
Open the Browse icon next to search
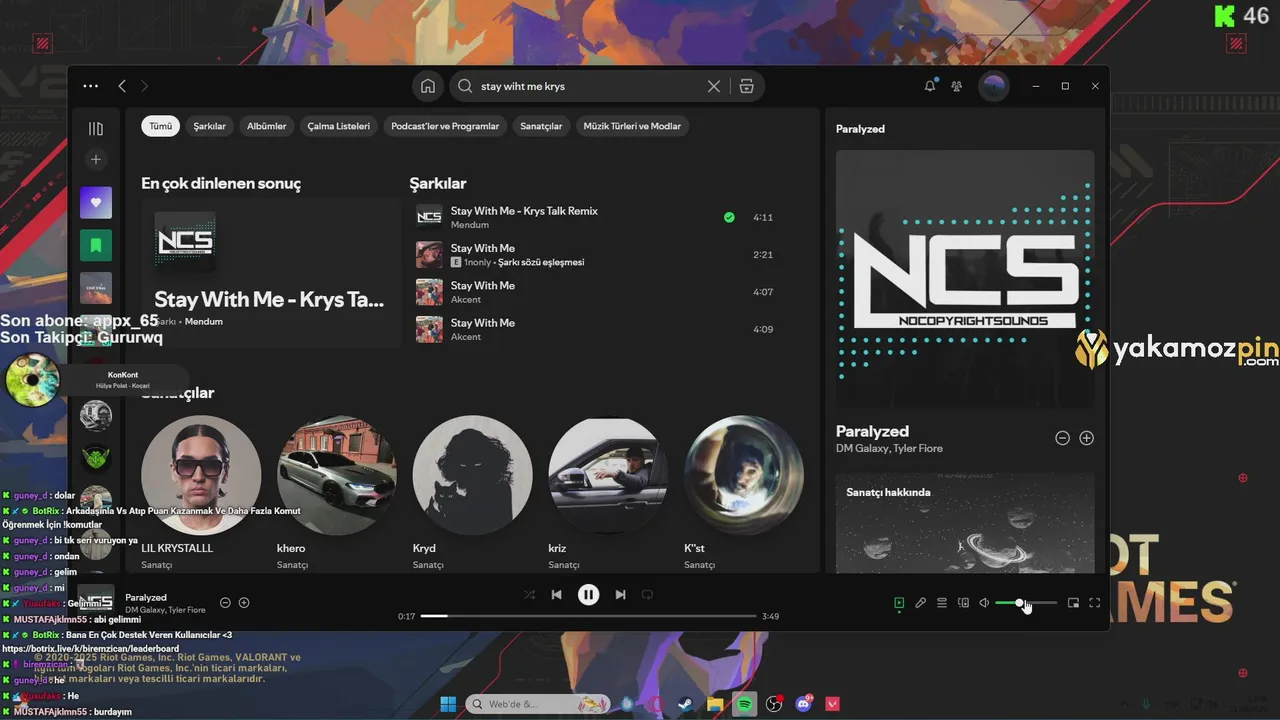[746, 86]
